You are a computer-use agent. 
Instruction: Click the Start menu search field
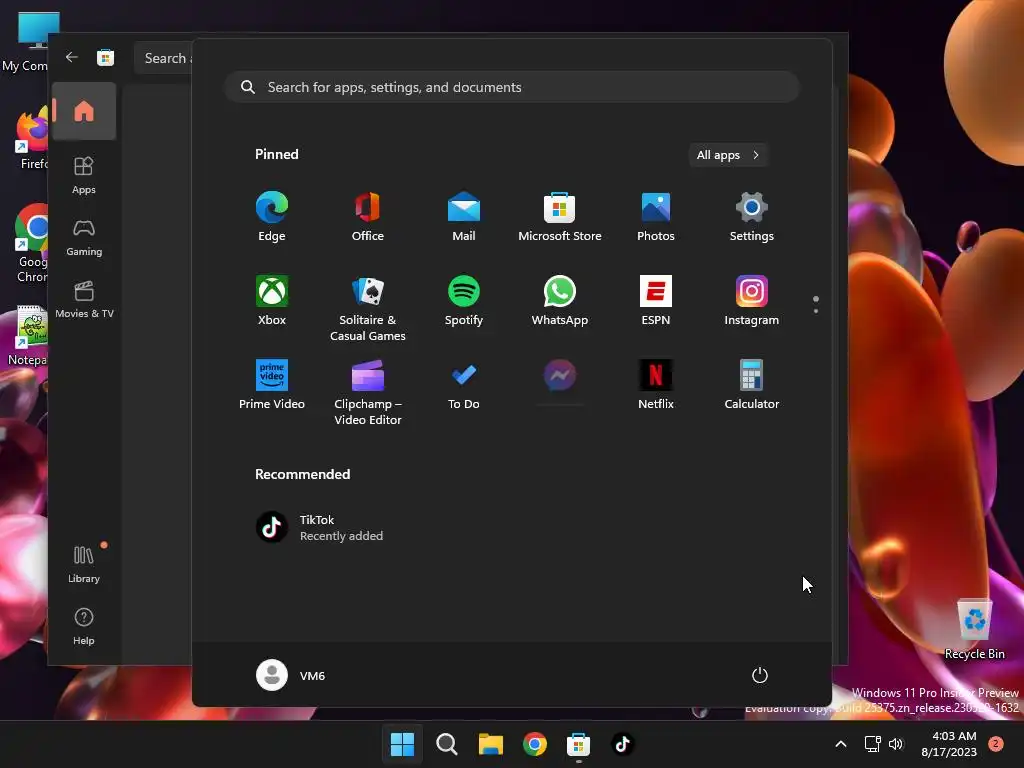512,87
